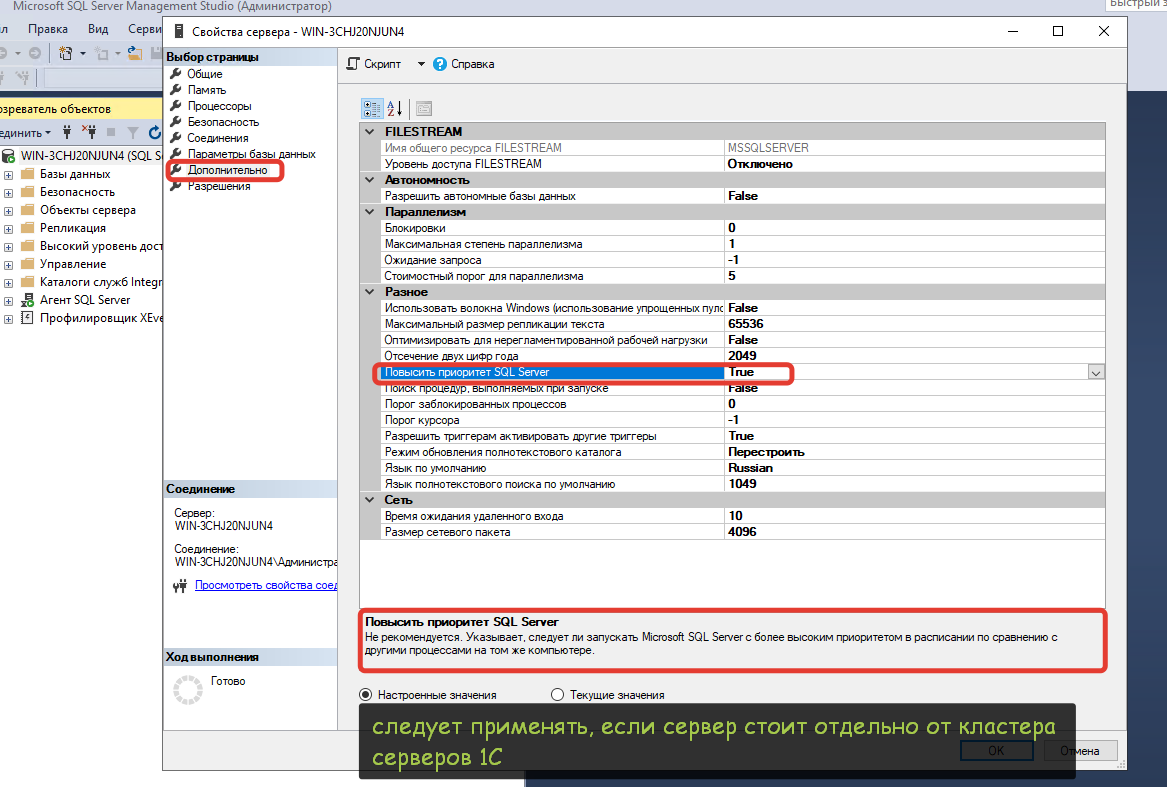Click refresh icon in Object Explorer toolbar
The width and height of the screenshot is (1167, 787).
(x=155, y=132)
